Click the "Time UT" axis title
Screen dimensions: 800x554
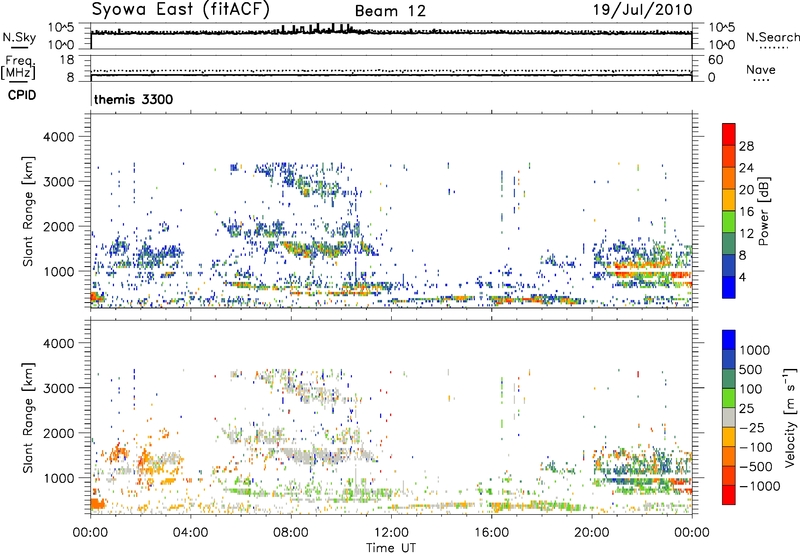tap(391, 547)
